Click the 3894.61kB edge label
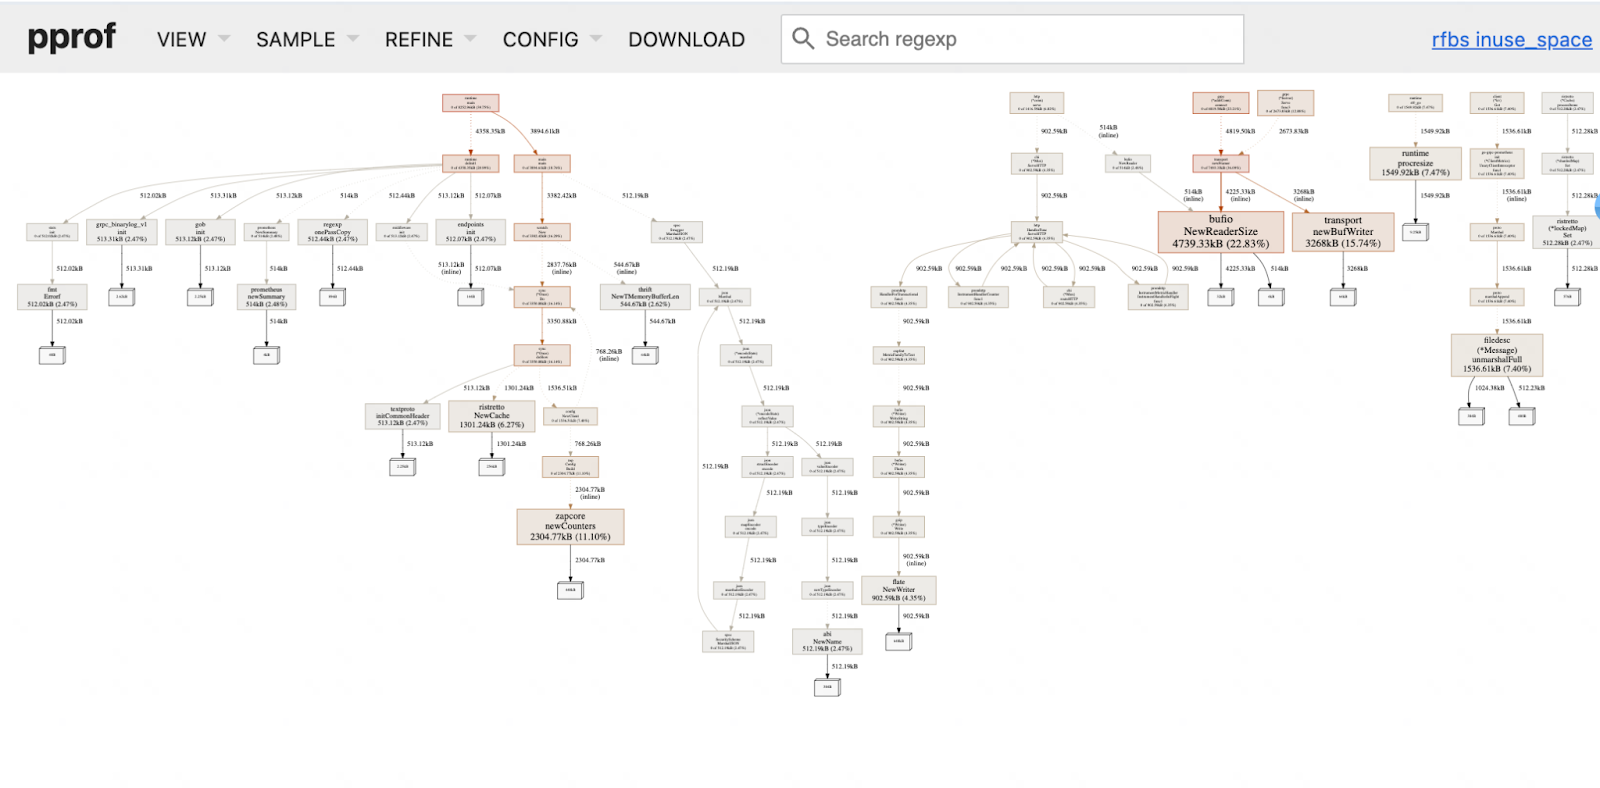This screenshot has height=788, width=1600. (545, 131)
